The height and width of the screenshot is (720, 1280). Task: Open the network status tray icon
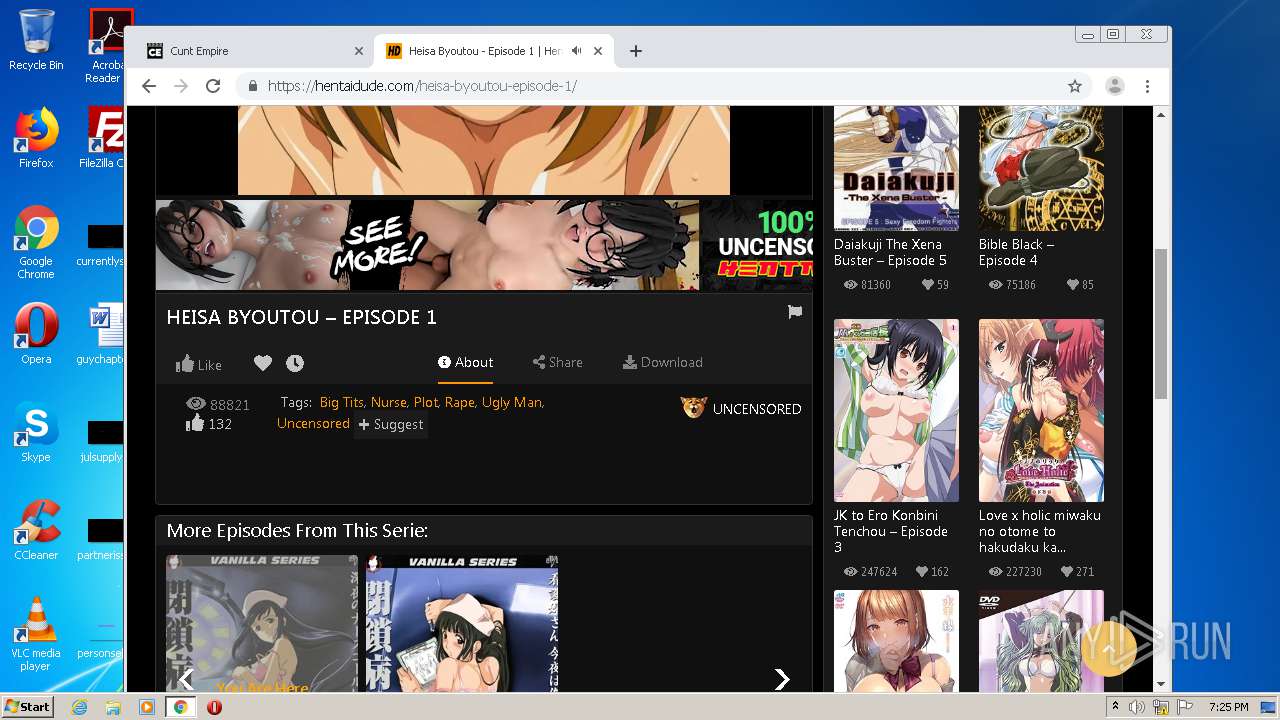point(1160,707)
